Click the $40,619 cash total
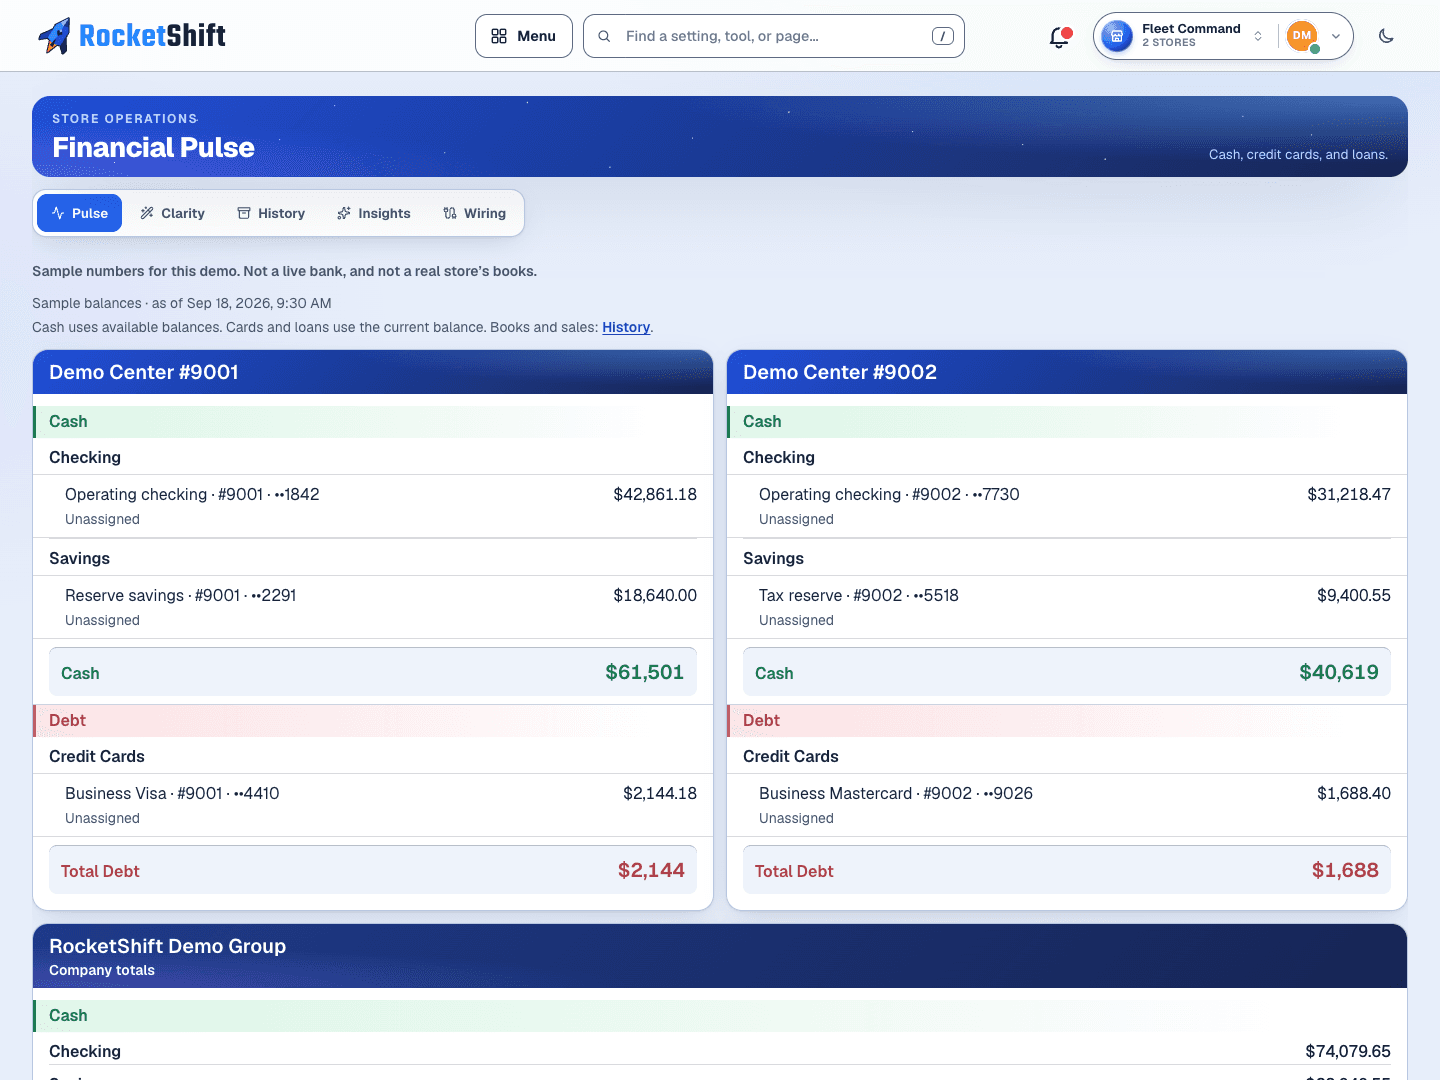The width and height of the screenshot is (1440, 1080). 1339,672
